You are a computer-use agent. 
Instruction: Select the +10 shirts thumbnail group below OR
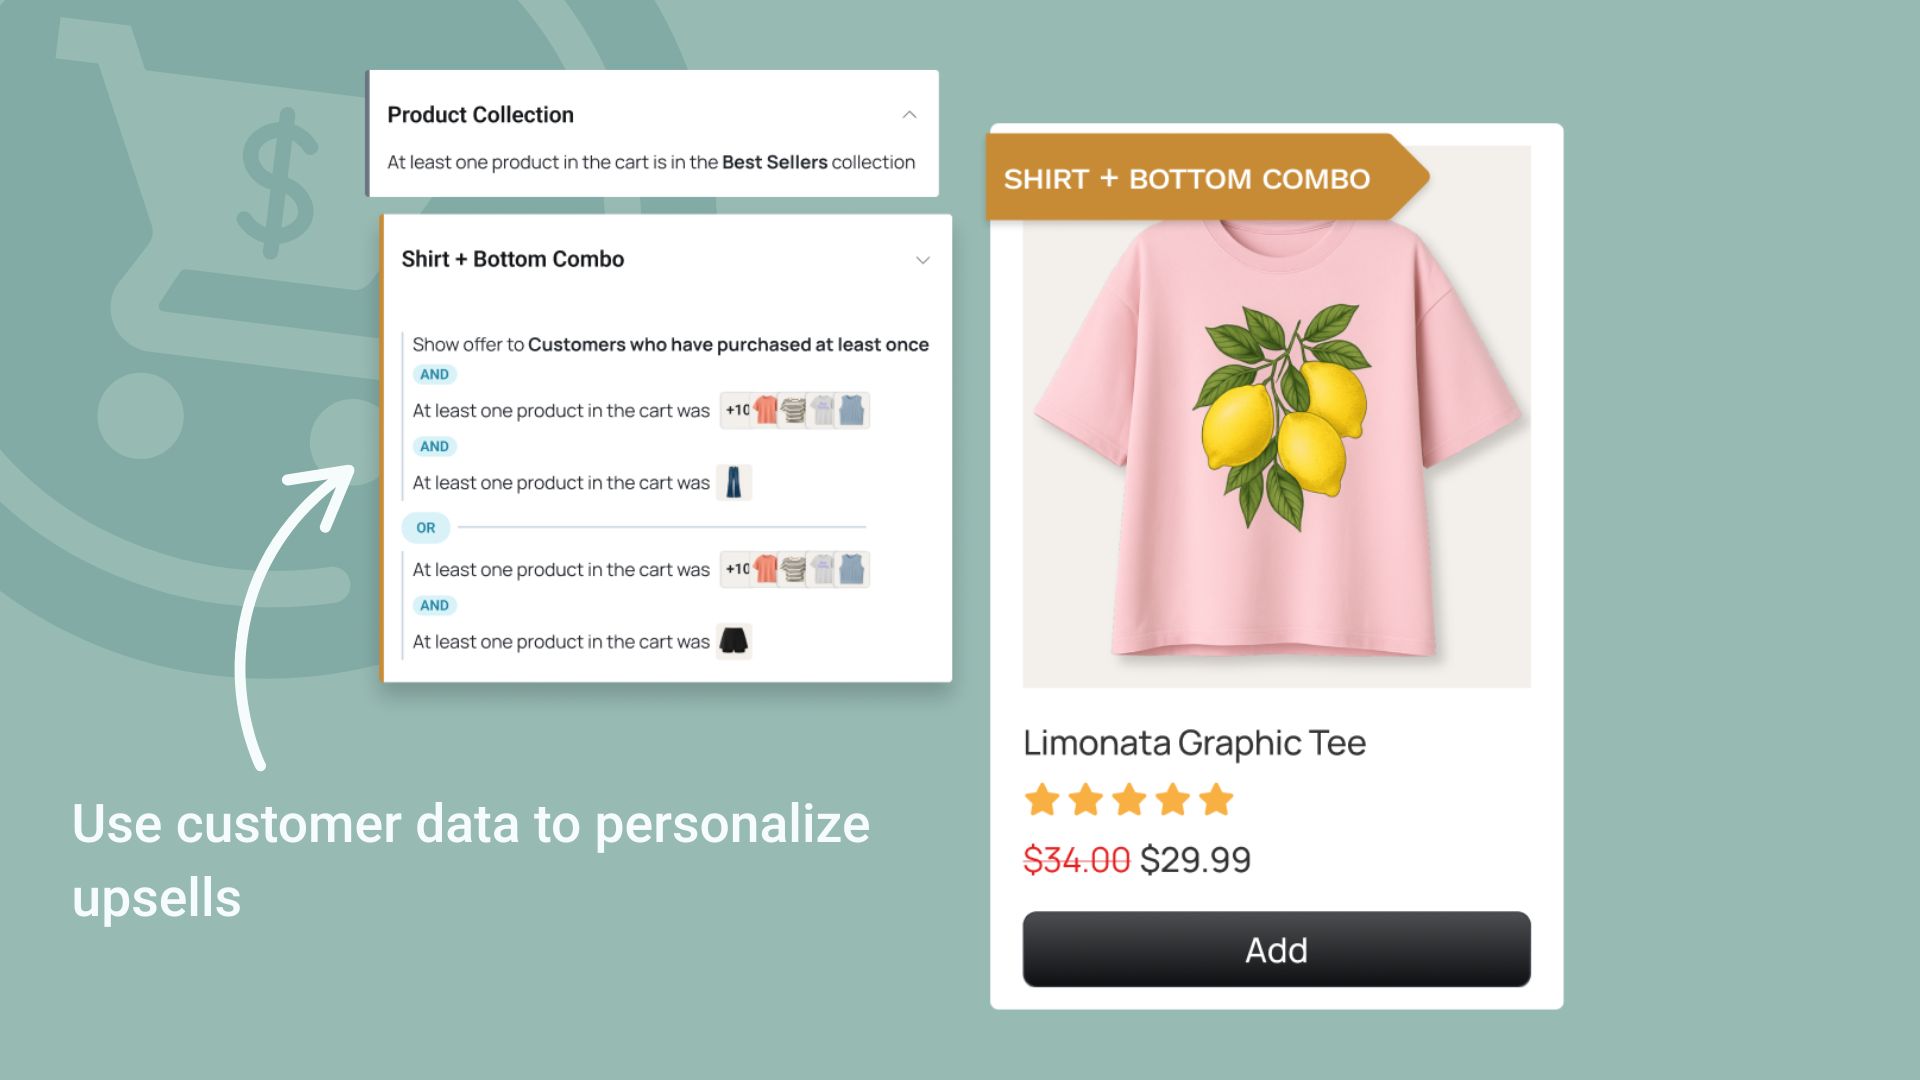[795, 569]
